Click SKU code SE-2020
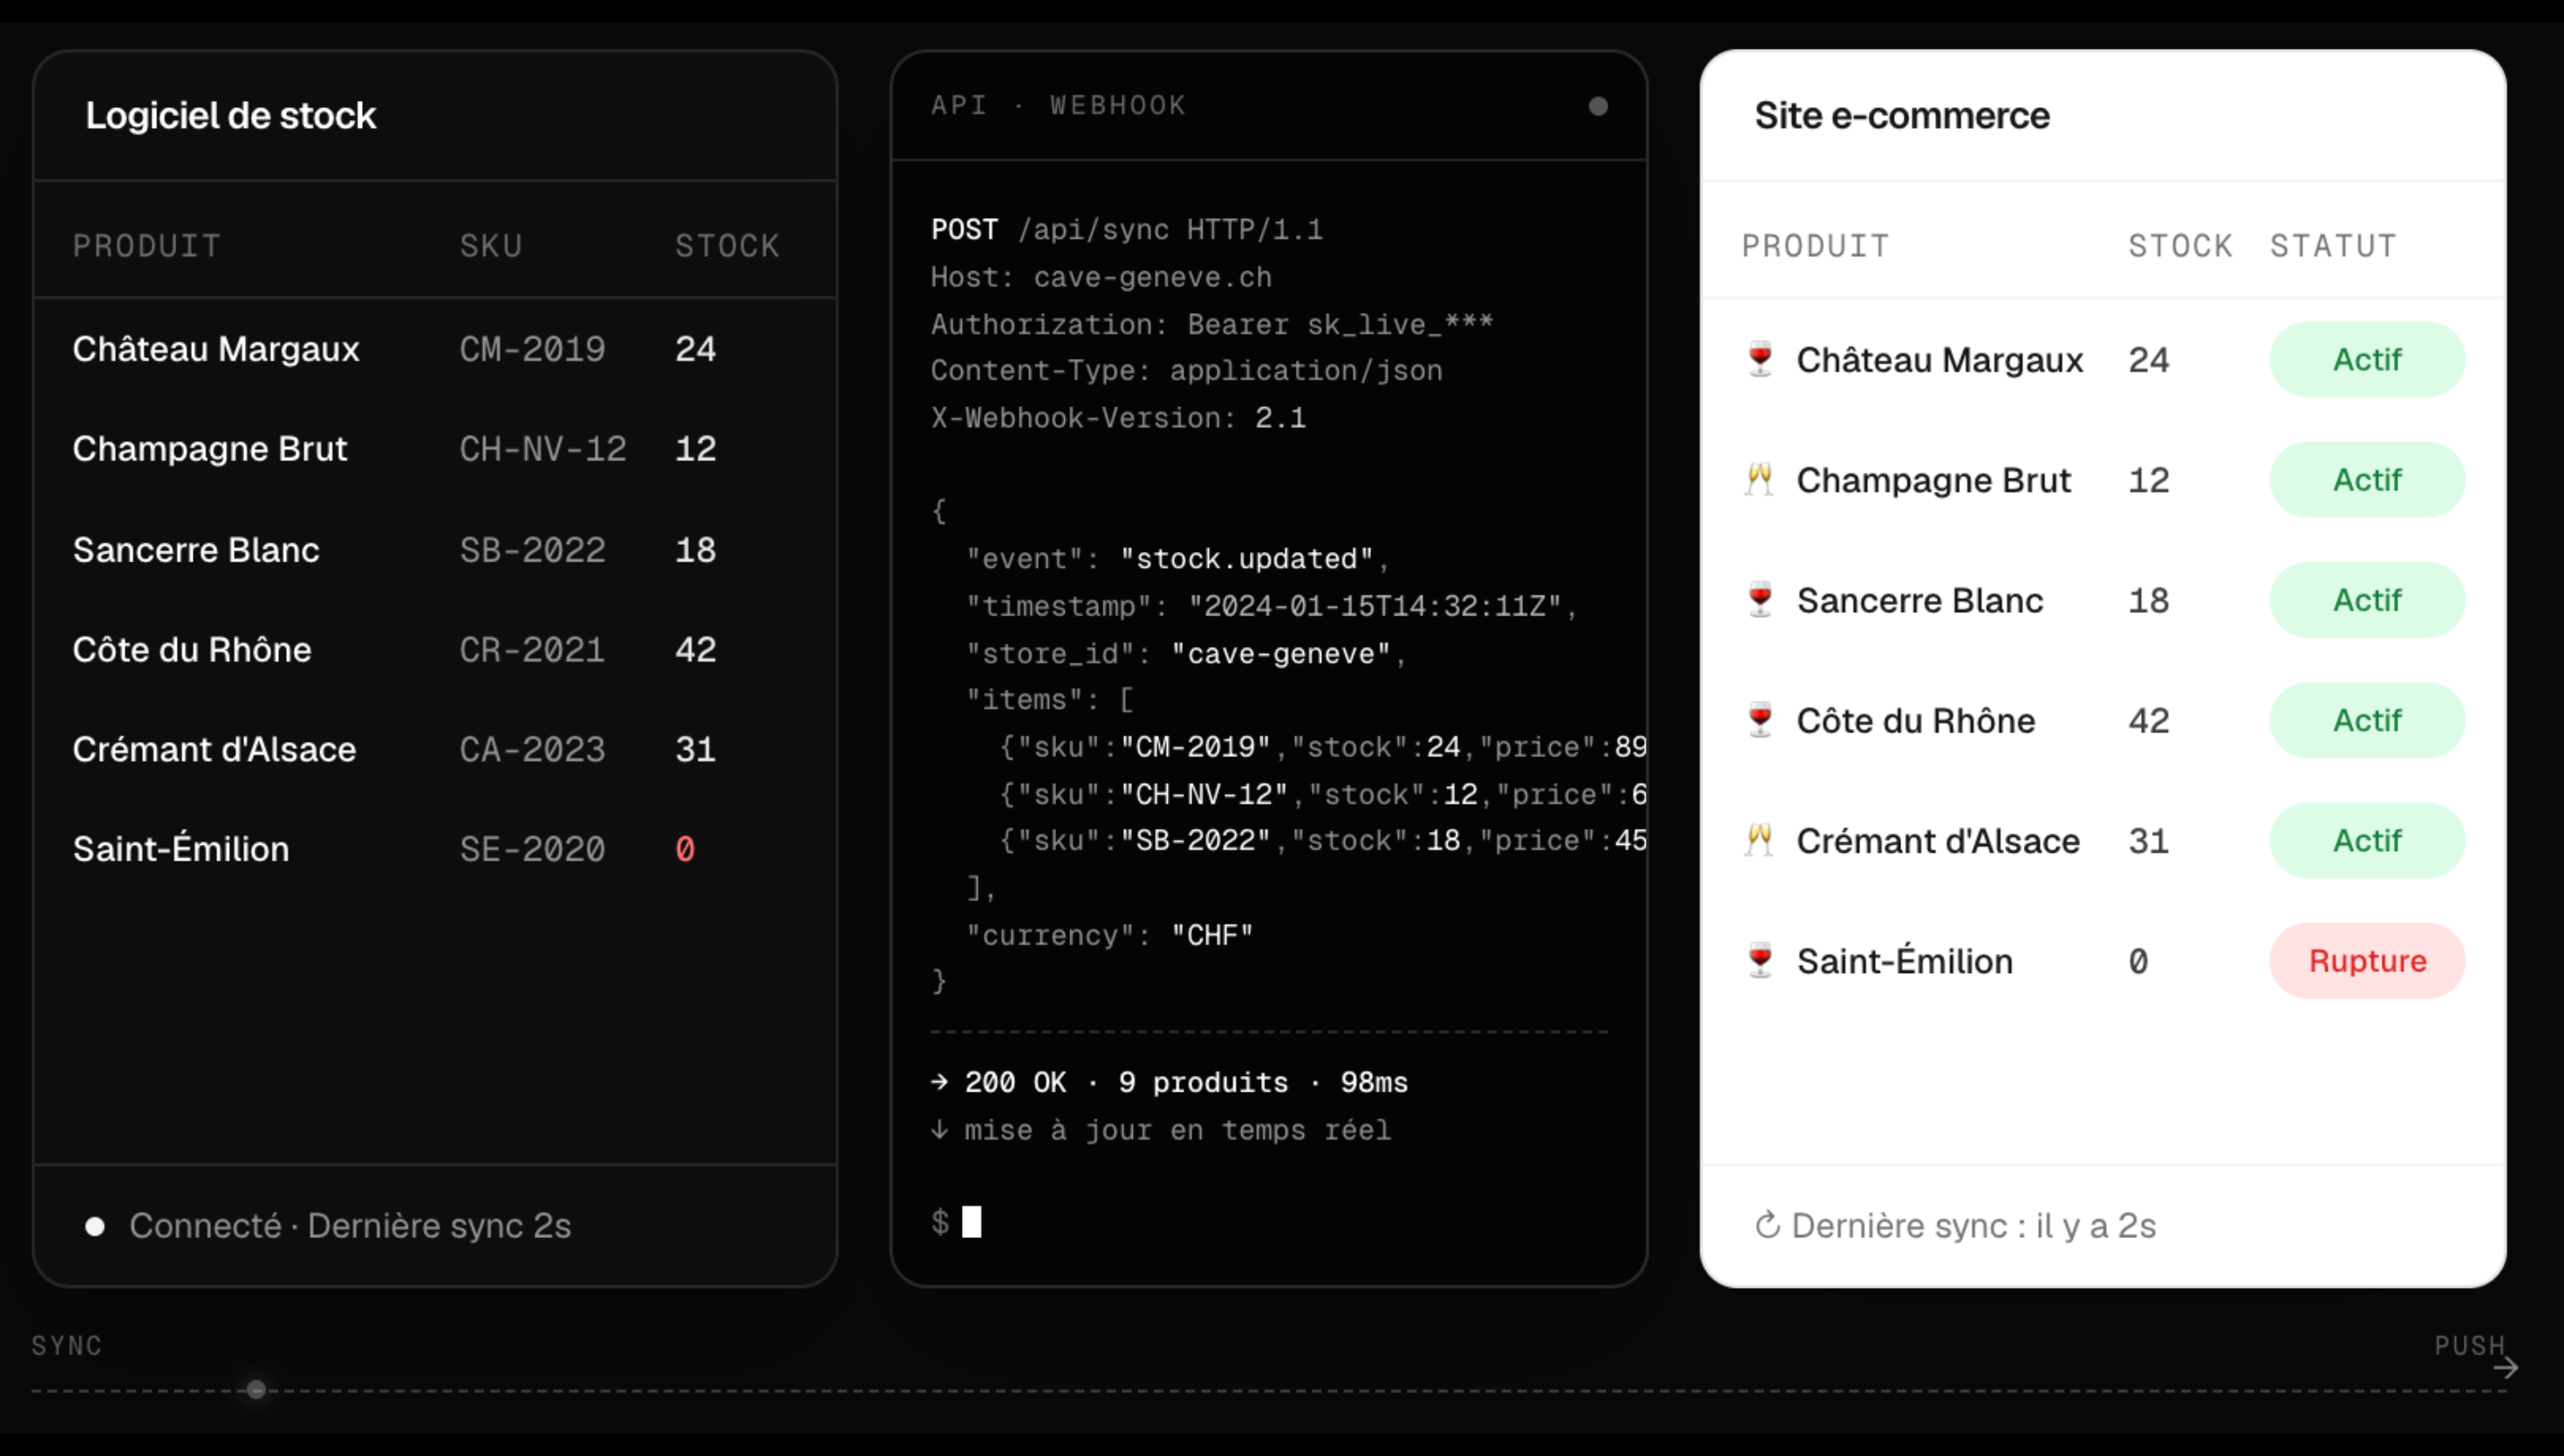The image size is (2564, 1456). (532, 849)
